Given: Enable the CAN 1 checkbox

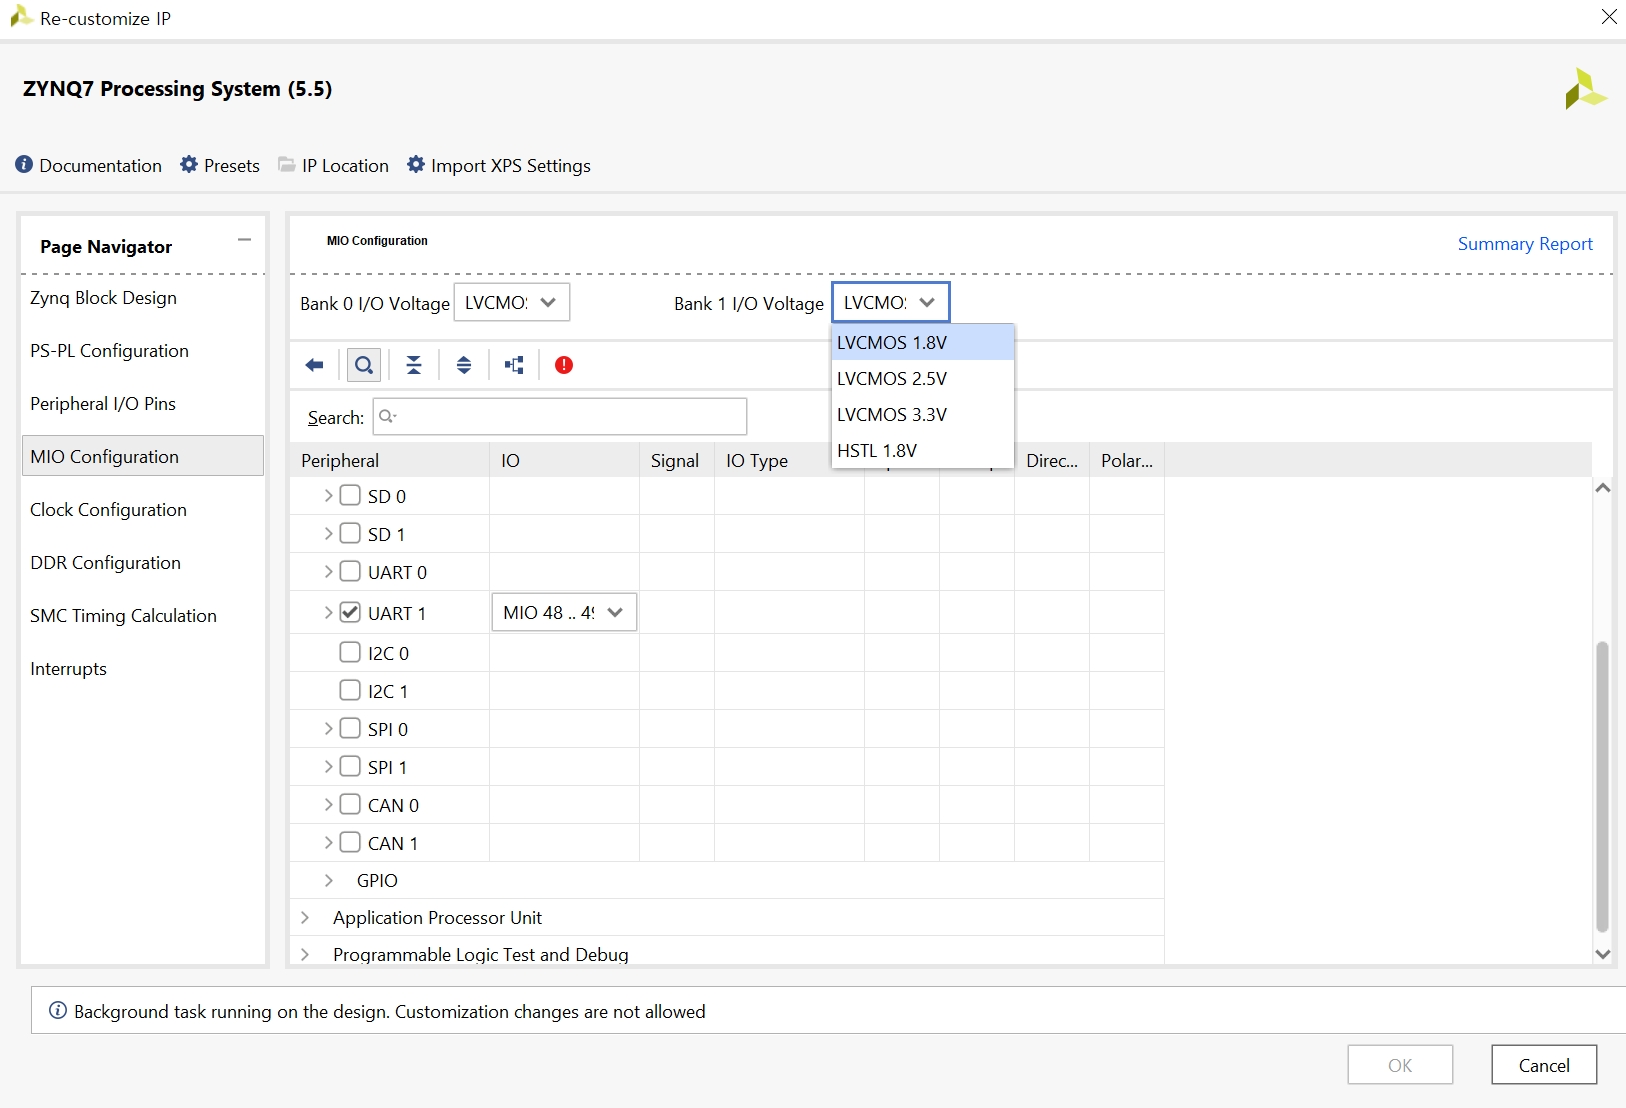Looking at the screenshot, I should click(350, 842).
